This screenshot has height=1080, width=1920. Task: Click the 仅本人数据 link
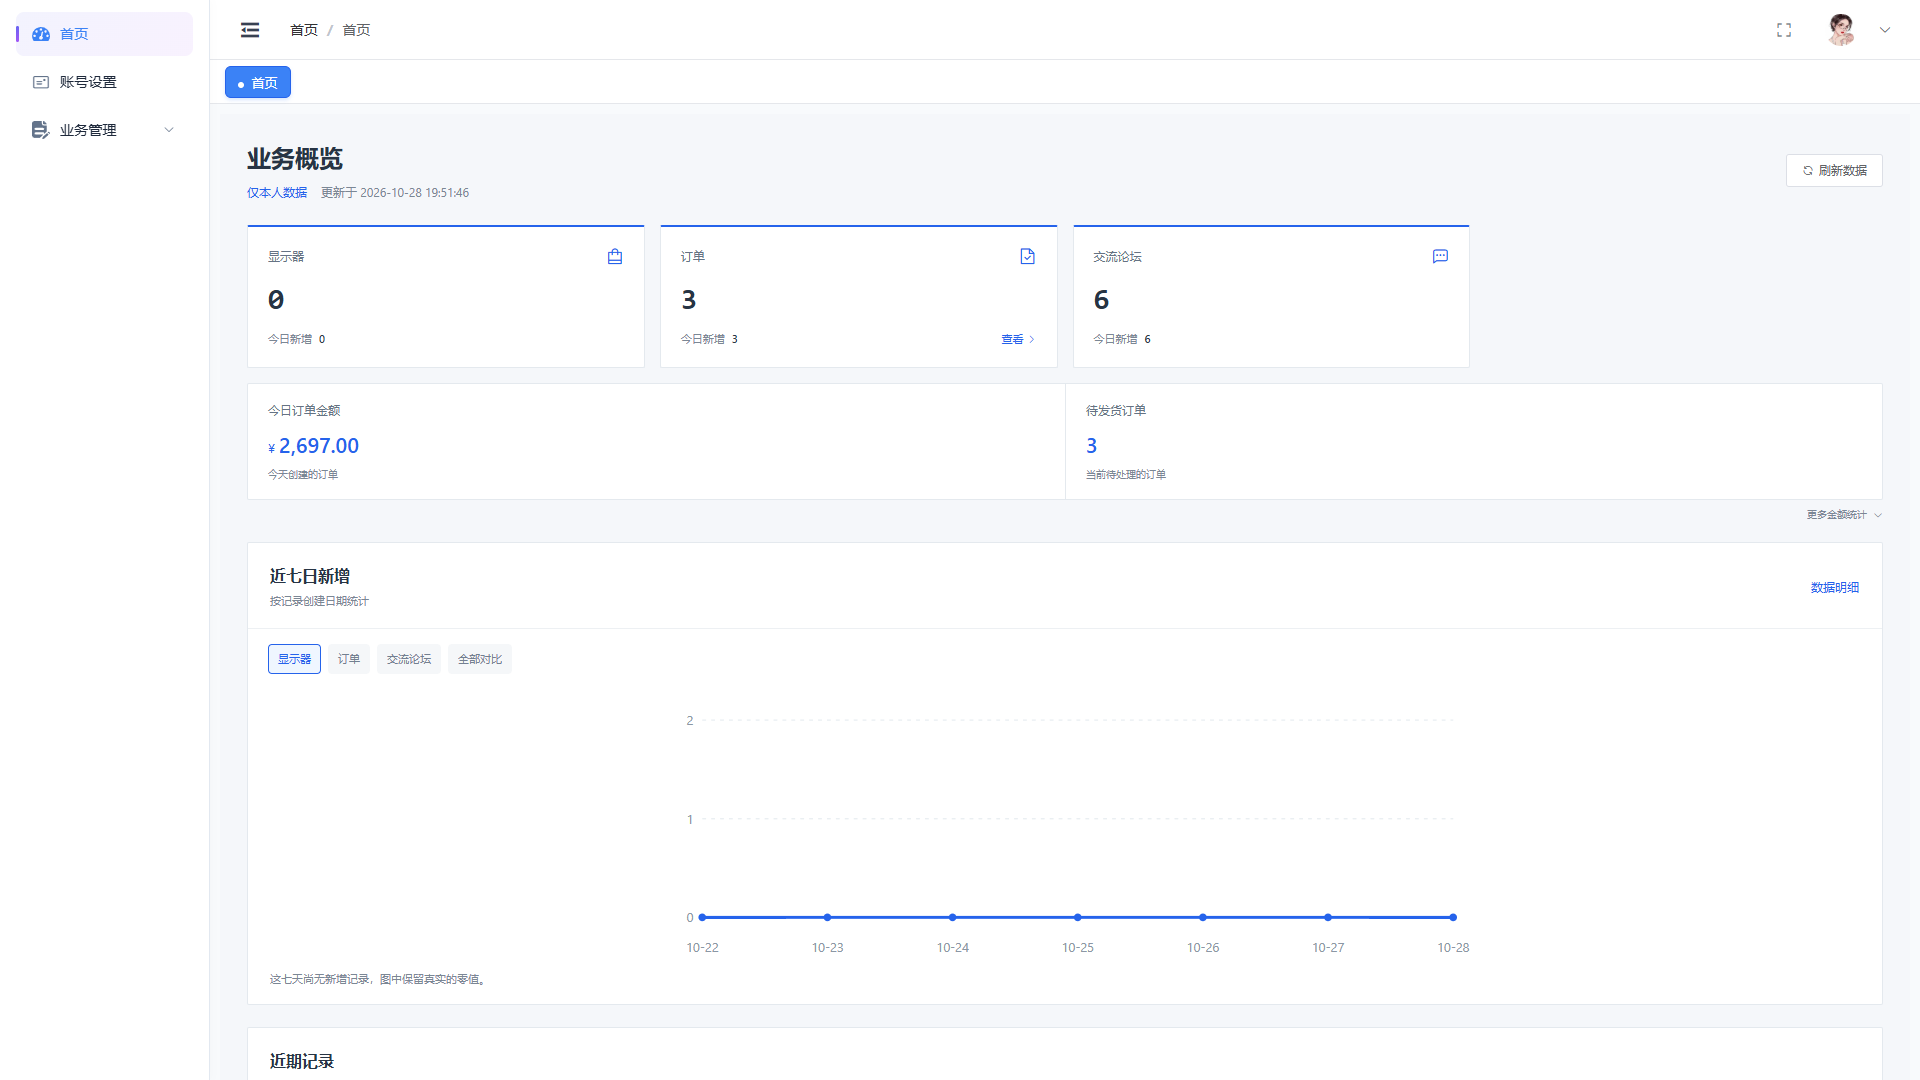click(x=277, y=193)
